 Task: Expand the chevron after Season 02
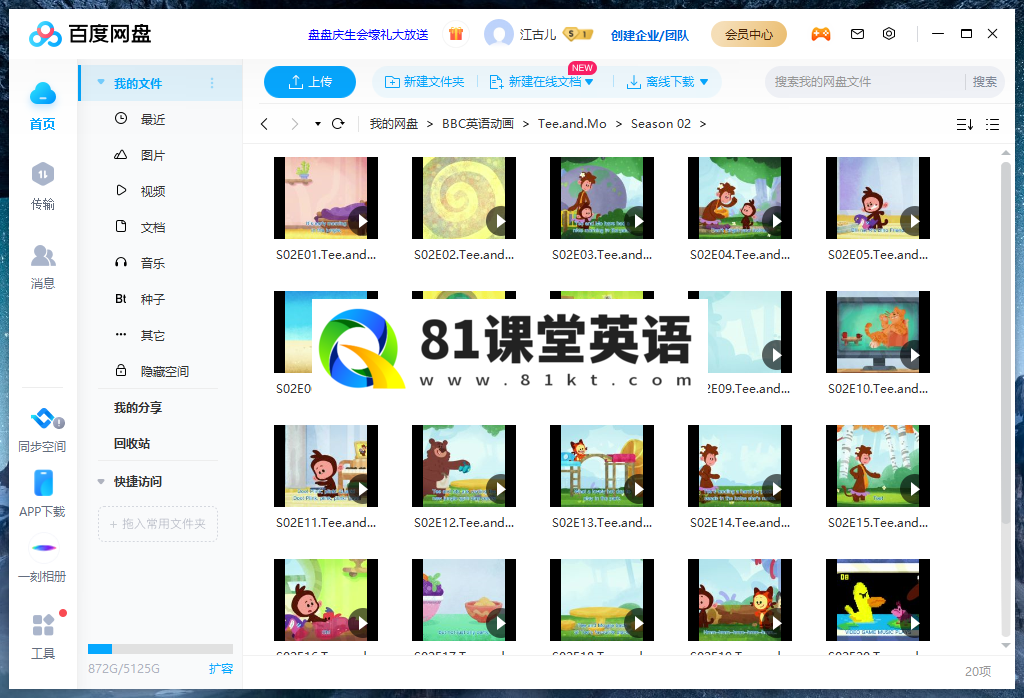coord(703,124)
